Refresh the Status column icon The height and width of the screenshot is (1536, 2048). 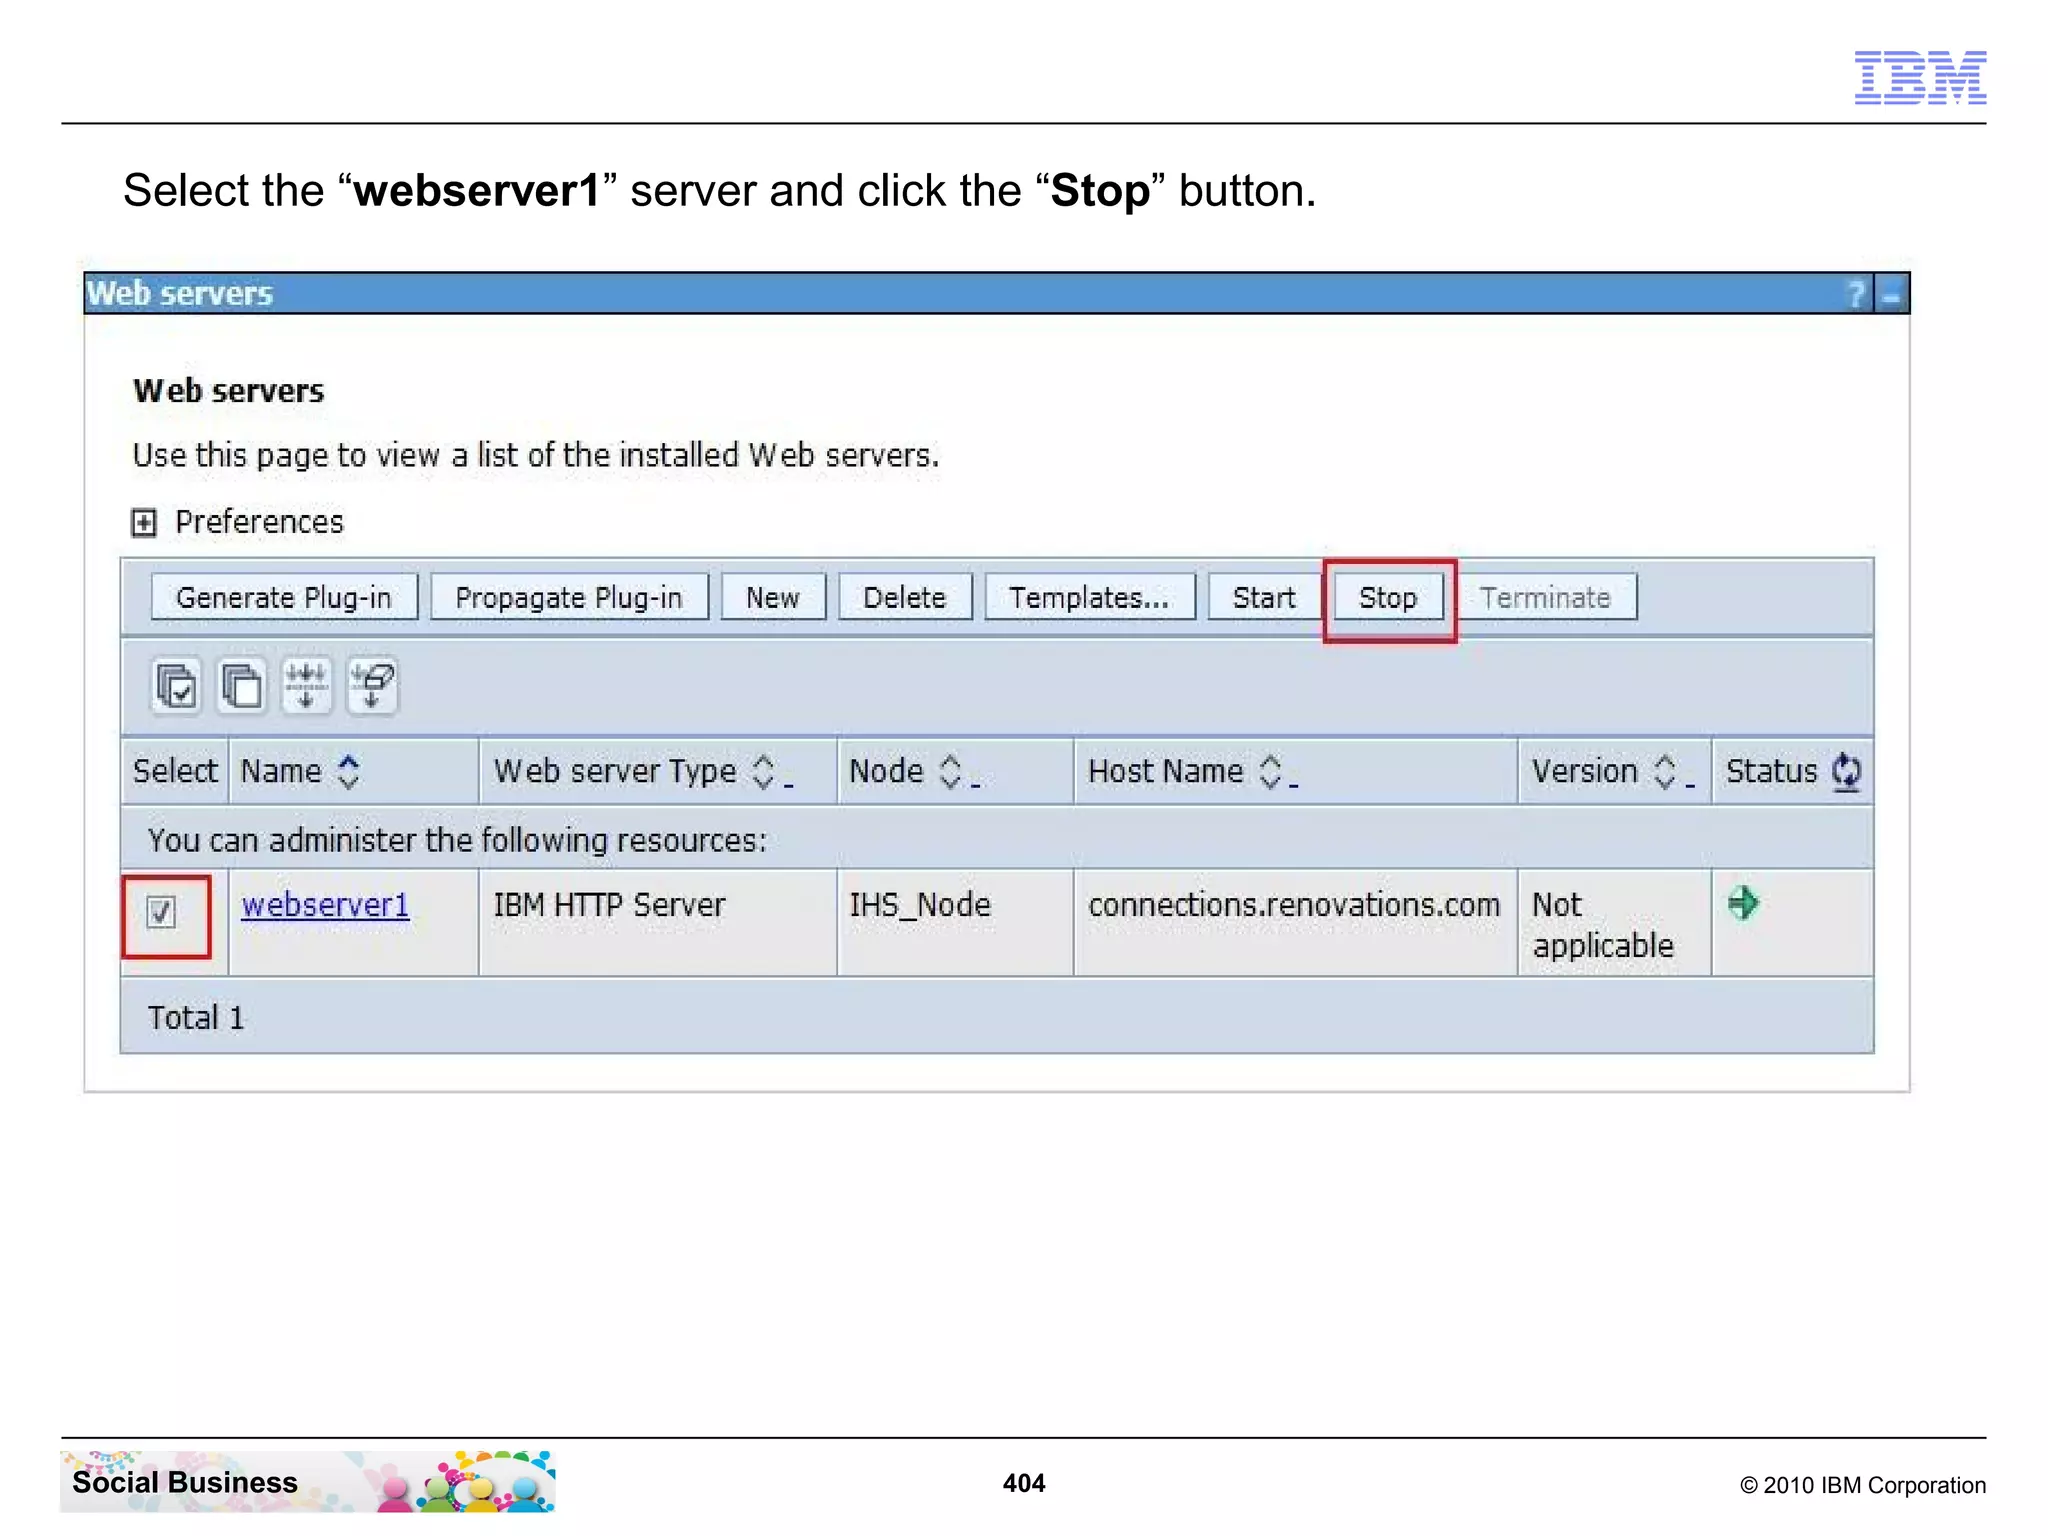[1846, 772]
